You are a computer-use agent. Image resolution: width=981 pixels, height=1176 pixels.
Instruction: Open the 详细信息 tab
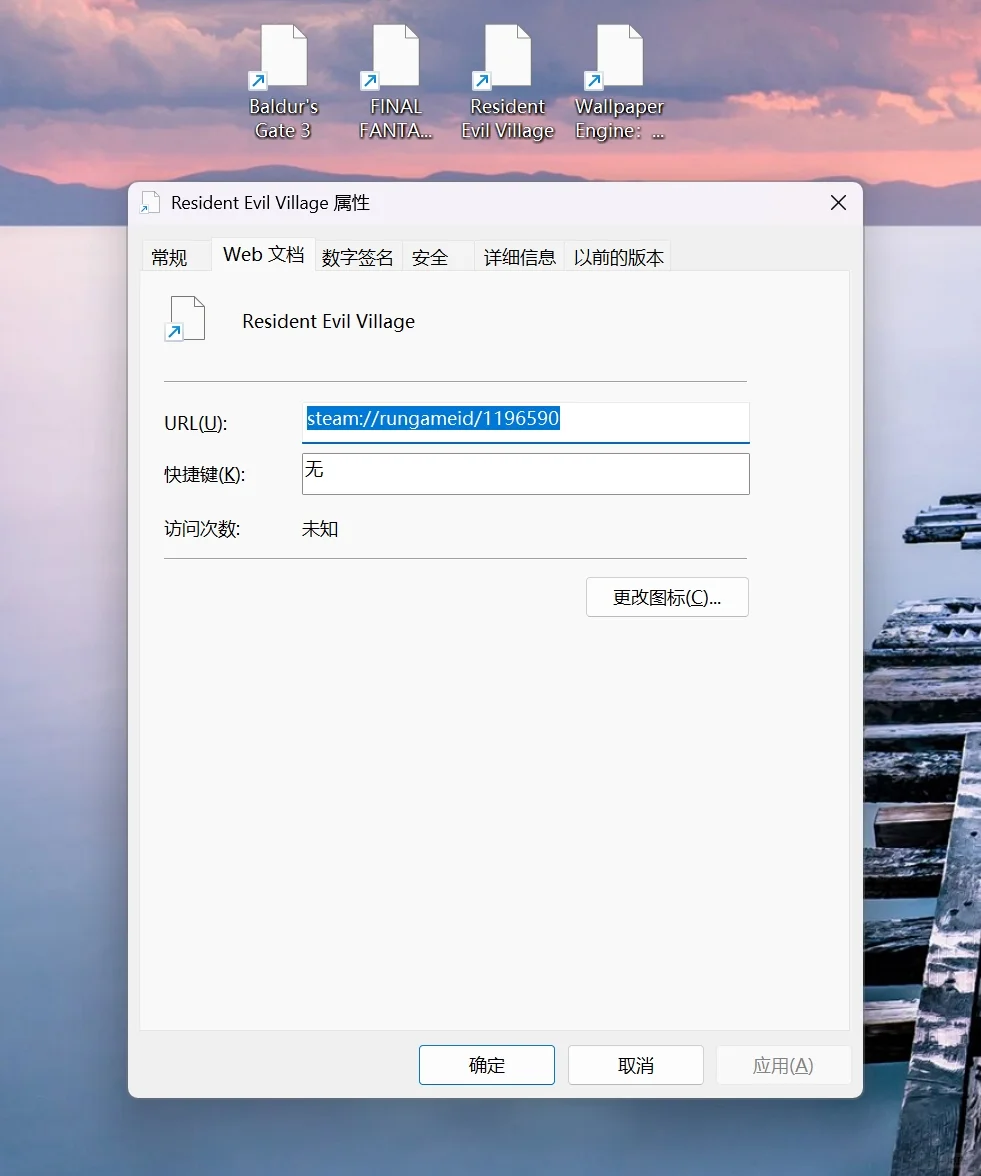tap(519, 257)
